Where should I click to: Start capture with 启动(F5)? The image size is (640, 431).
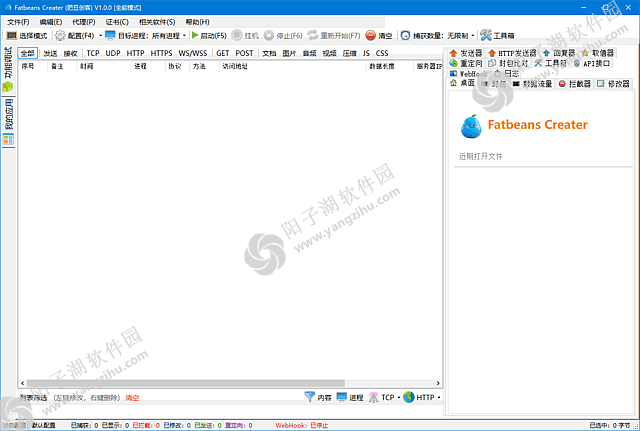pyautogui.click(x=195, y=35)
